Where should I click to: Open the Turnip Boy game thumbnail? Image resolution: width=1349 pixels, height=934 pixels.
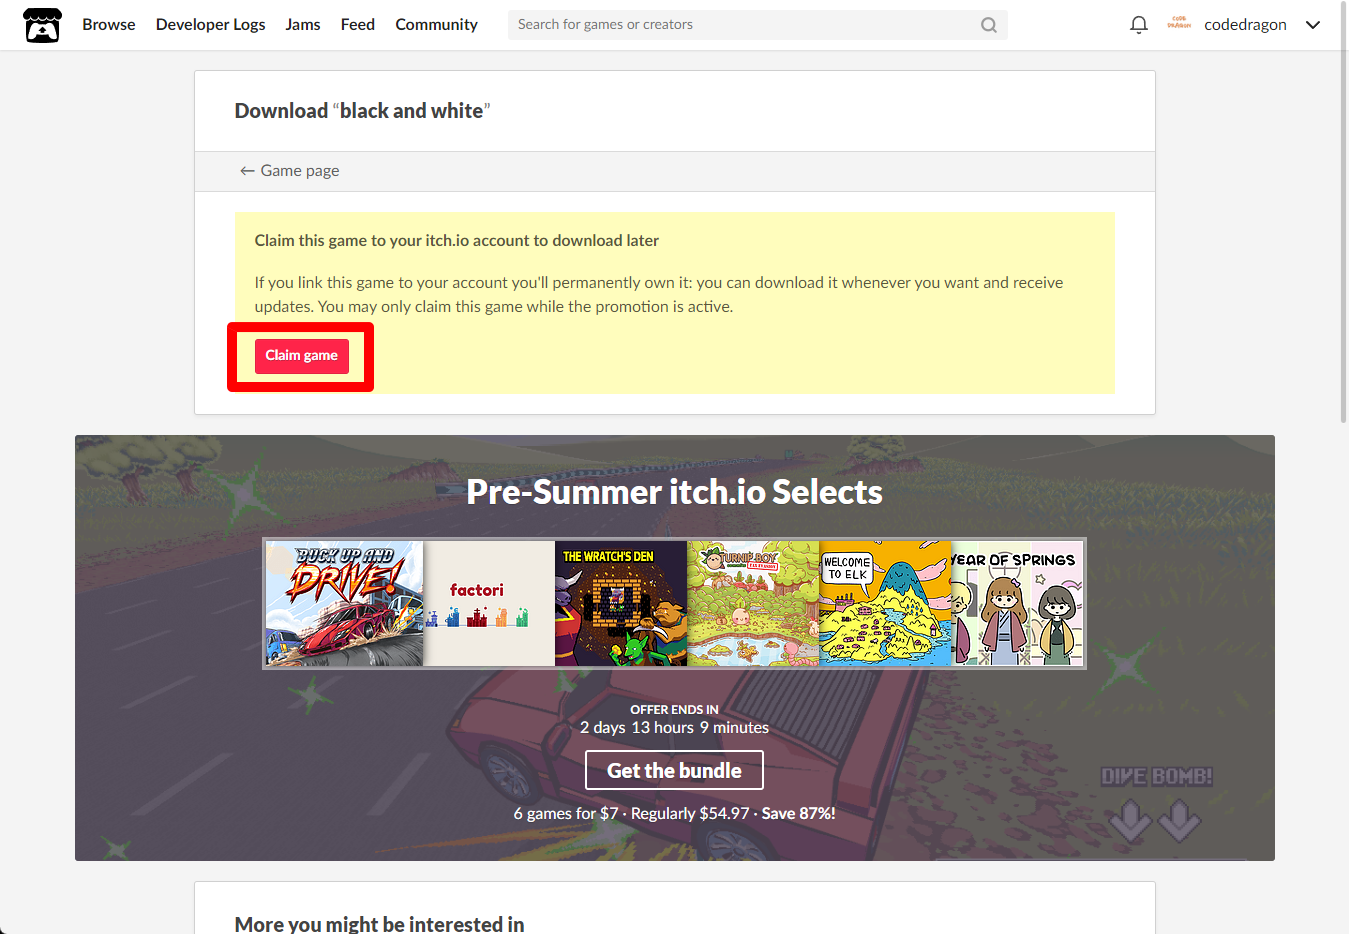coord(753,604)
